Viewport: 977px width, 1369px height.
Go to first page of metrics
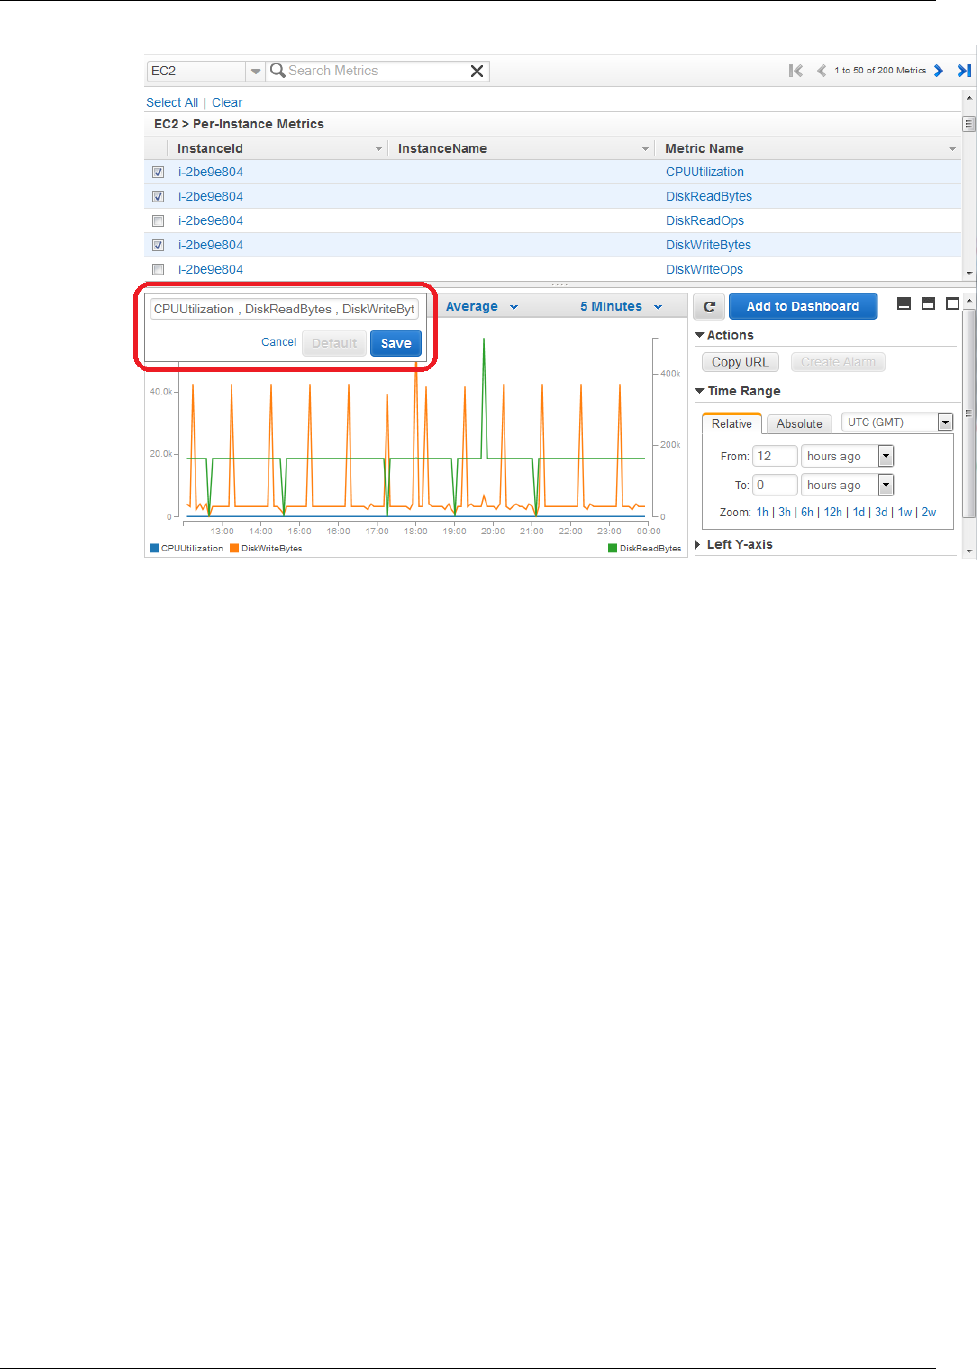796,70
